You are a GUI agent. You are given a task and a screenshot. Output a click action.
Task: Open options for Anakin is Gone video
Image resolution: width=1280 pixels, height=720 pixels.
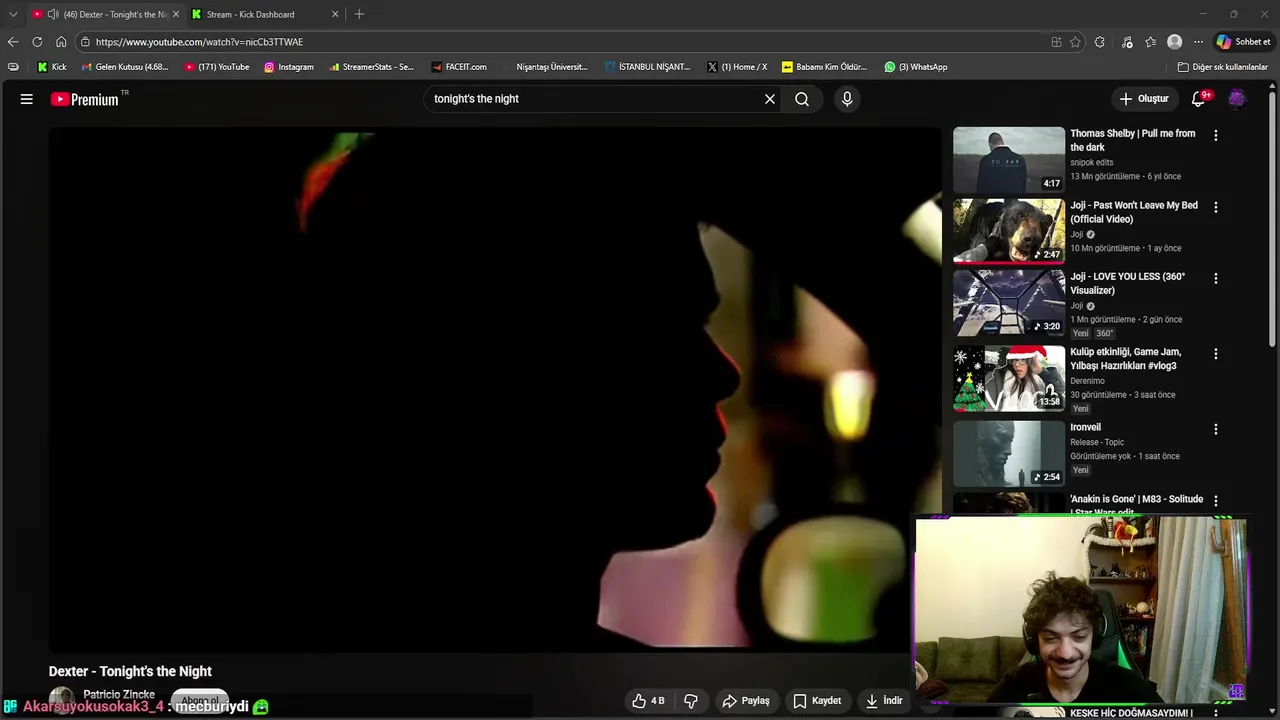click(x=1216, y=500)
